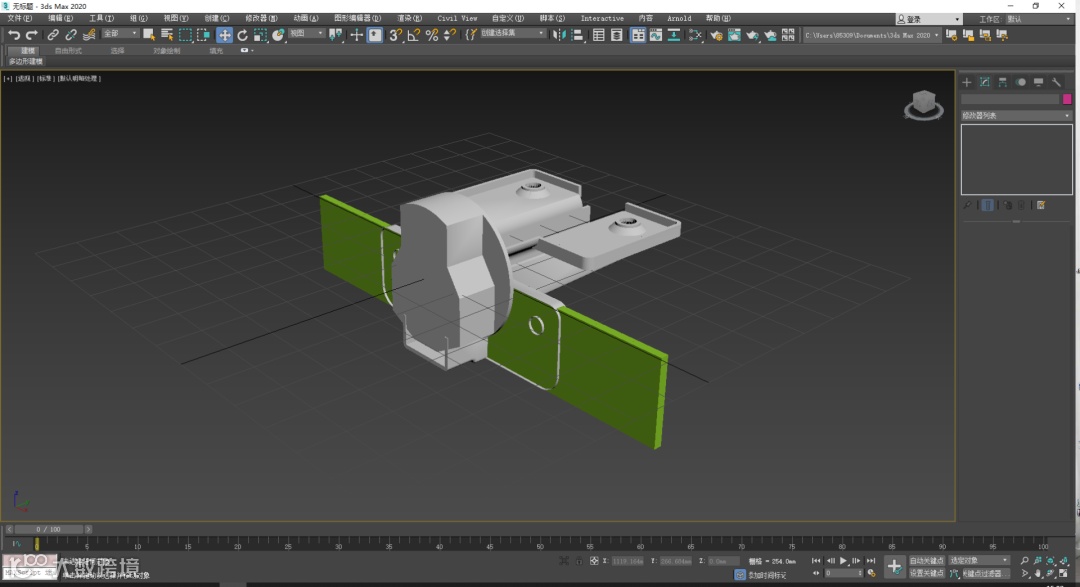Select the Move transform tool
This screenshot has width=1080, height=587.
(225, 35)
